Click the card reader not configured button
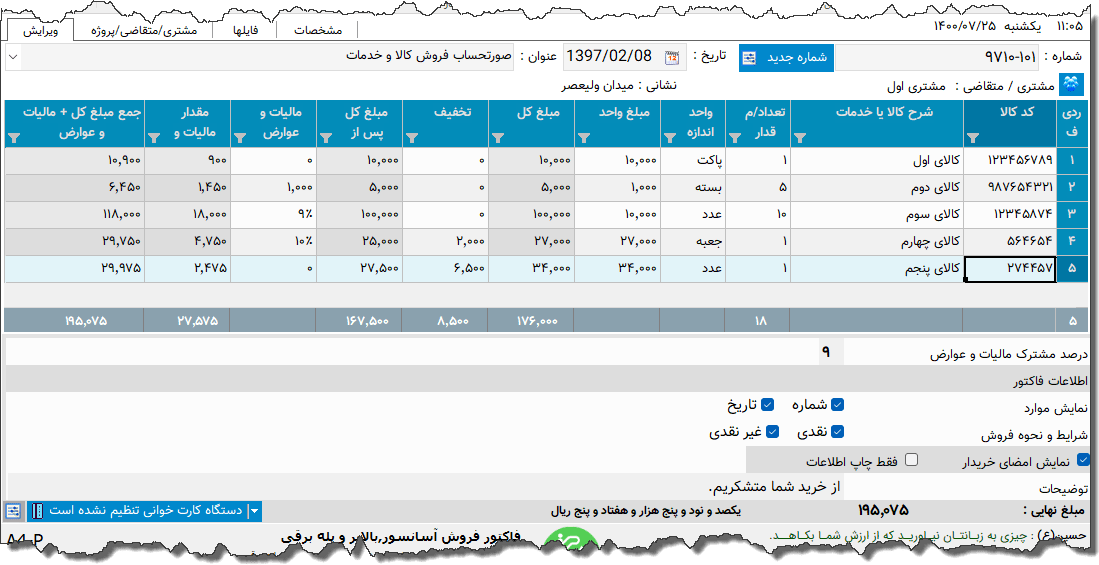The height and width of the screenshot is (565, 1099). coord(145,511)
